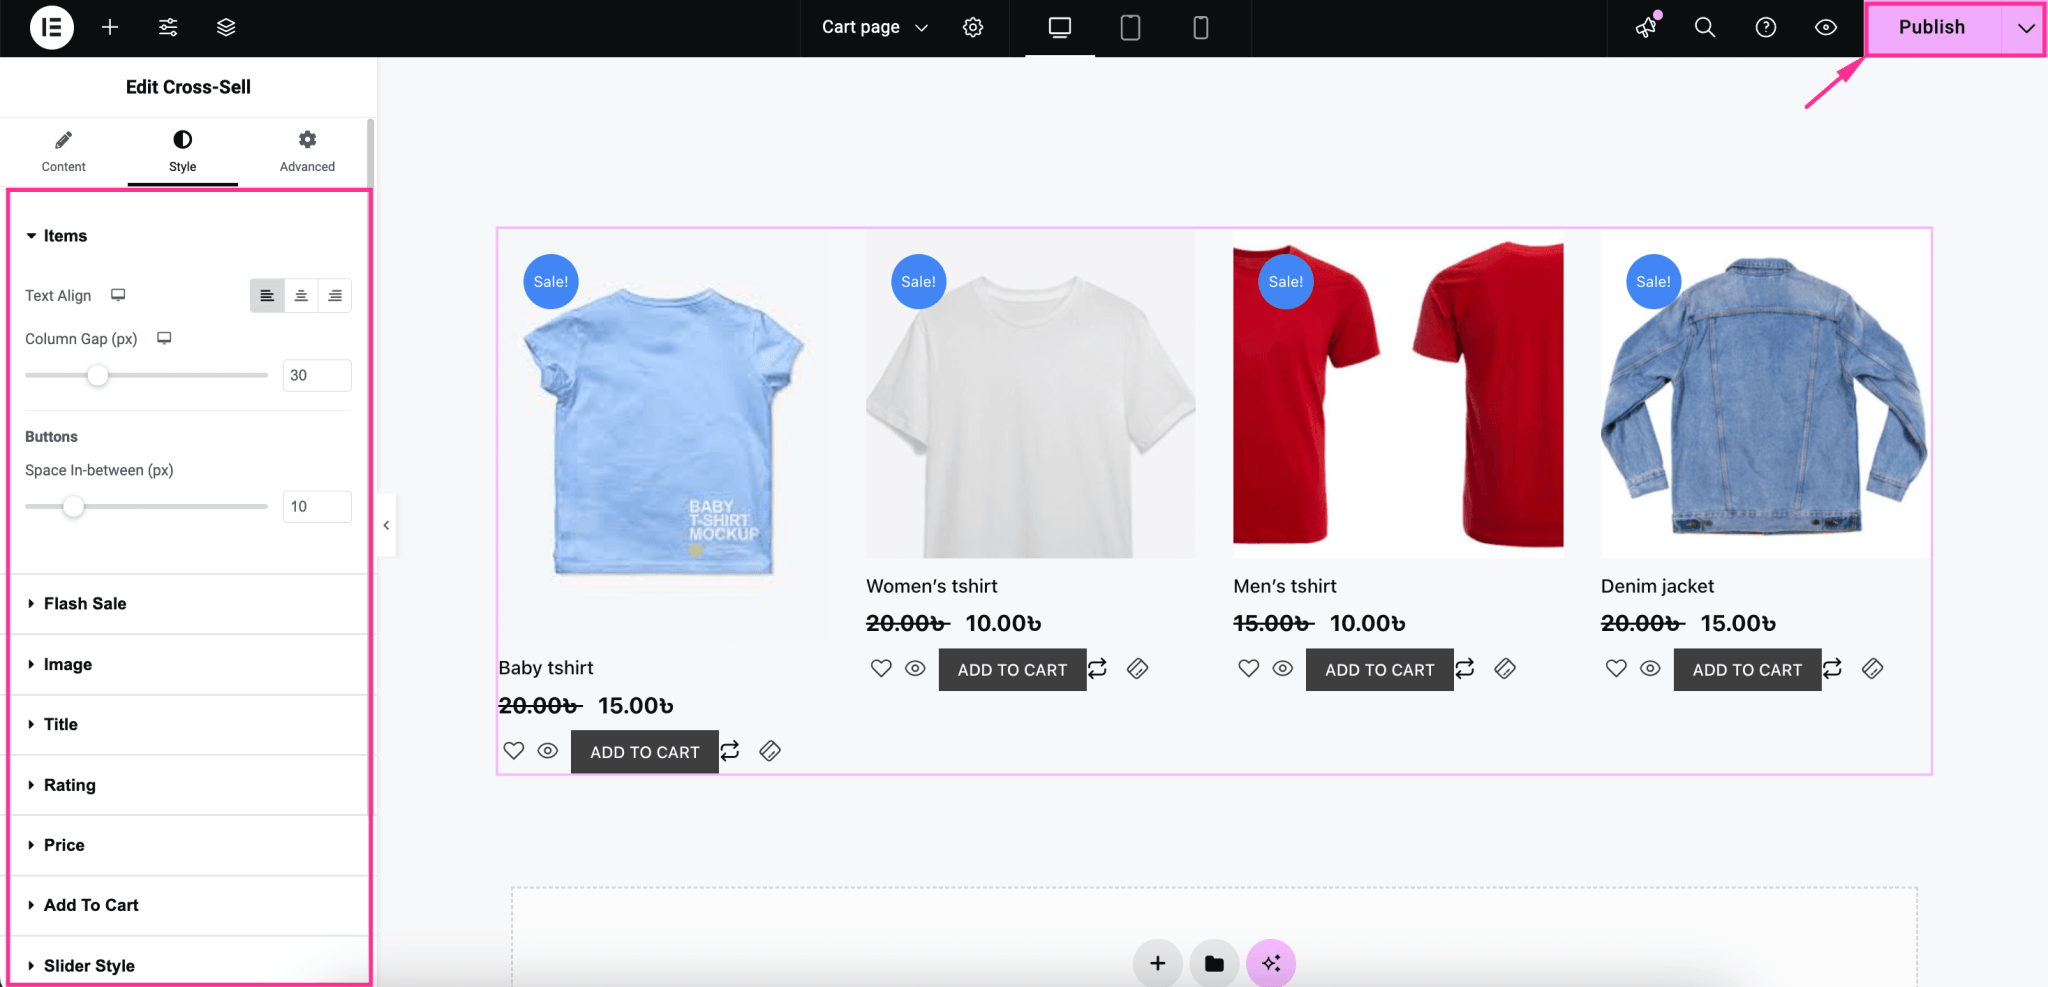
Task: Open the templates folder icon at the bottom
Action: pyautogui.click(x=1214, y=962)
